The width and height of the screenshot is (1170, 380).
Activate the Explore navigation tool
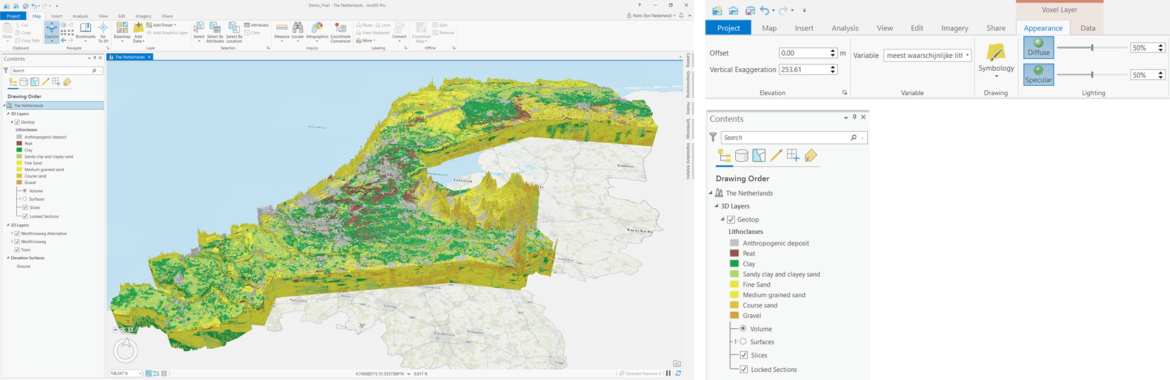[x=51, y=31]
